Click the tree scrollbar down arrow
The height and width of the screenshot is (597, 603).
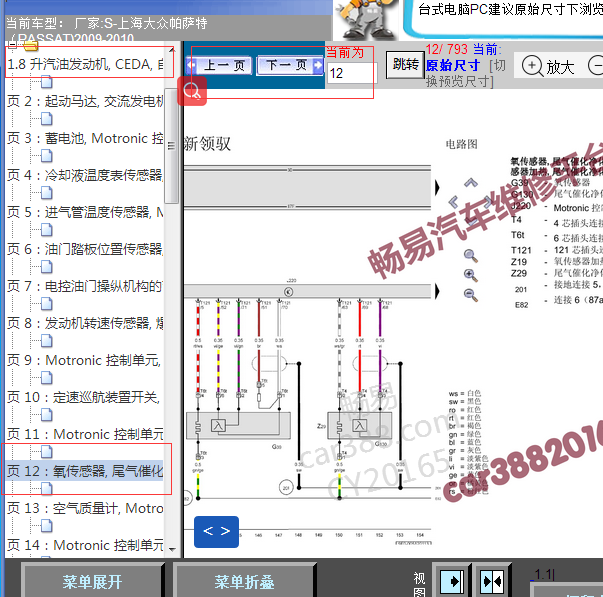[x=172, y=550]
